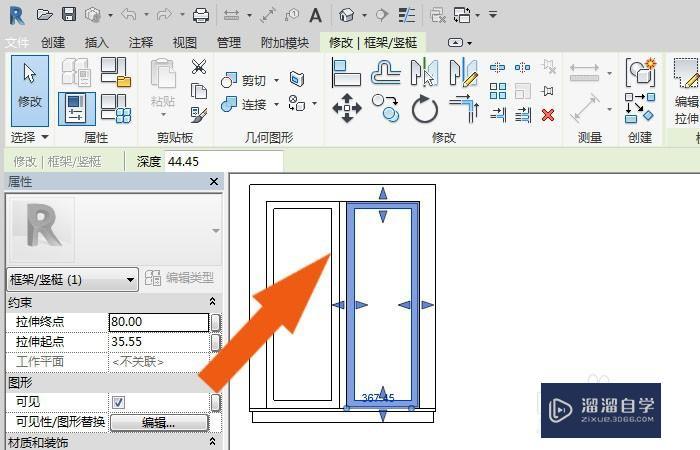Open the customize quick access toolbar arrow
Image resolution: width=700 pixels, height=450 pixels.
tap(493, 15)
